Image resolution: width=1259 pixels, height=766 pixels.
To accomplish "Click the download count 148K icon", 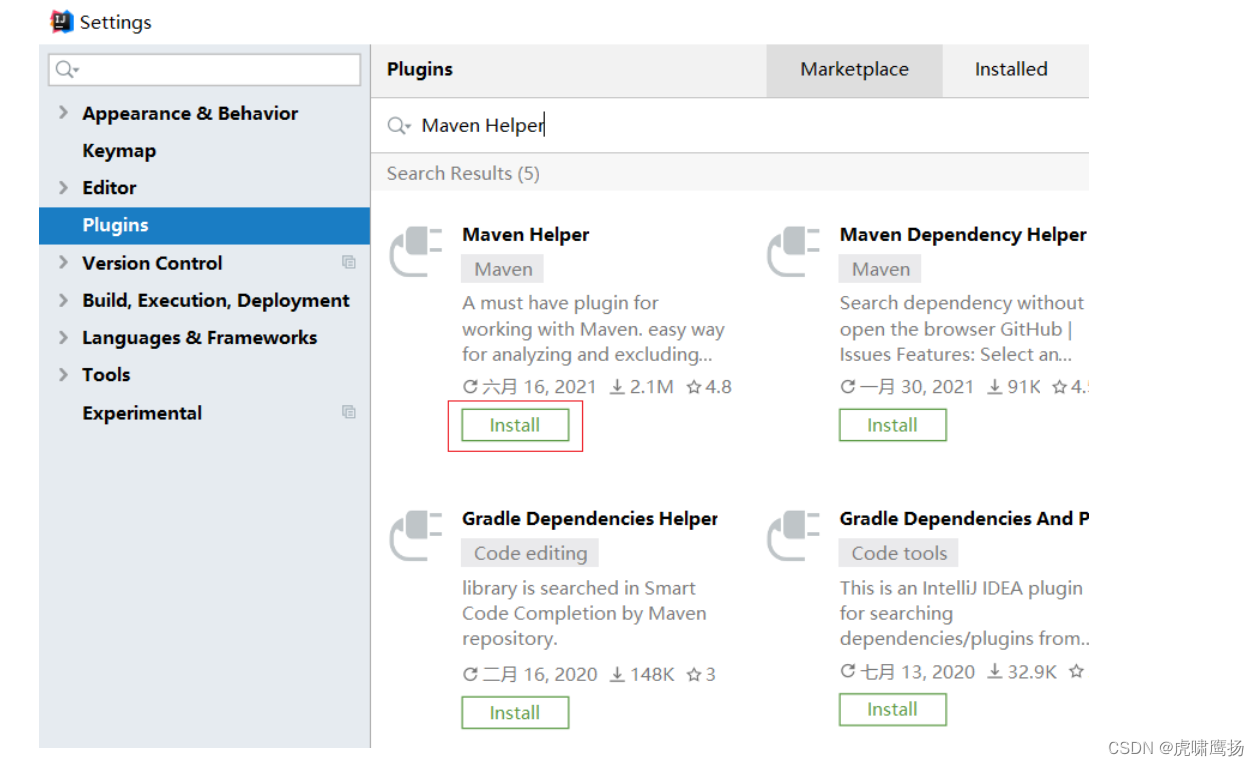I will (x=617, y=674).
